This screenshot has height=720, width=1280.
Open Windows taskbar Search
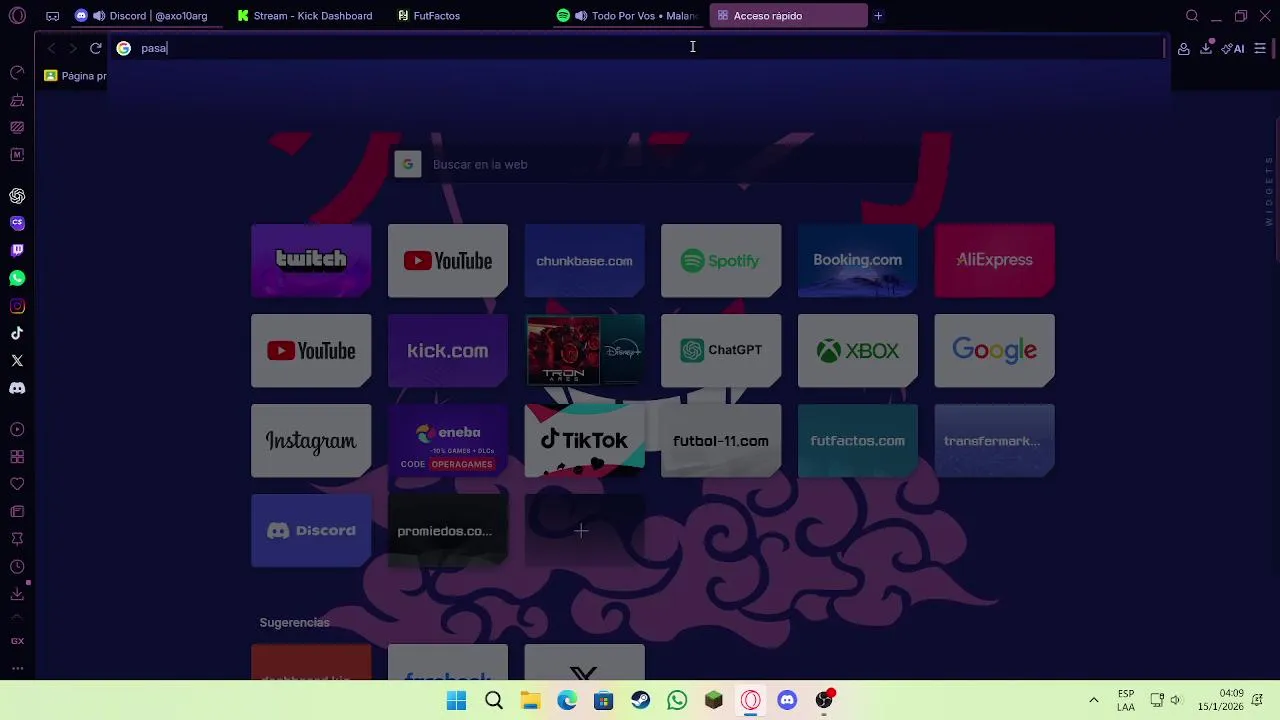(494, 700)
